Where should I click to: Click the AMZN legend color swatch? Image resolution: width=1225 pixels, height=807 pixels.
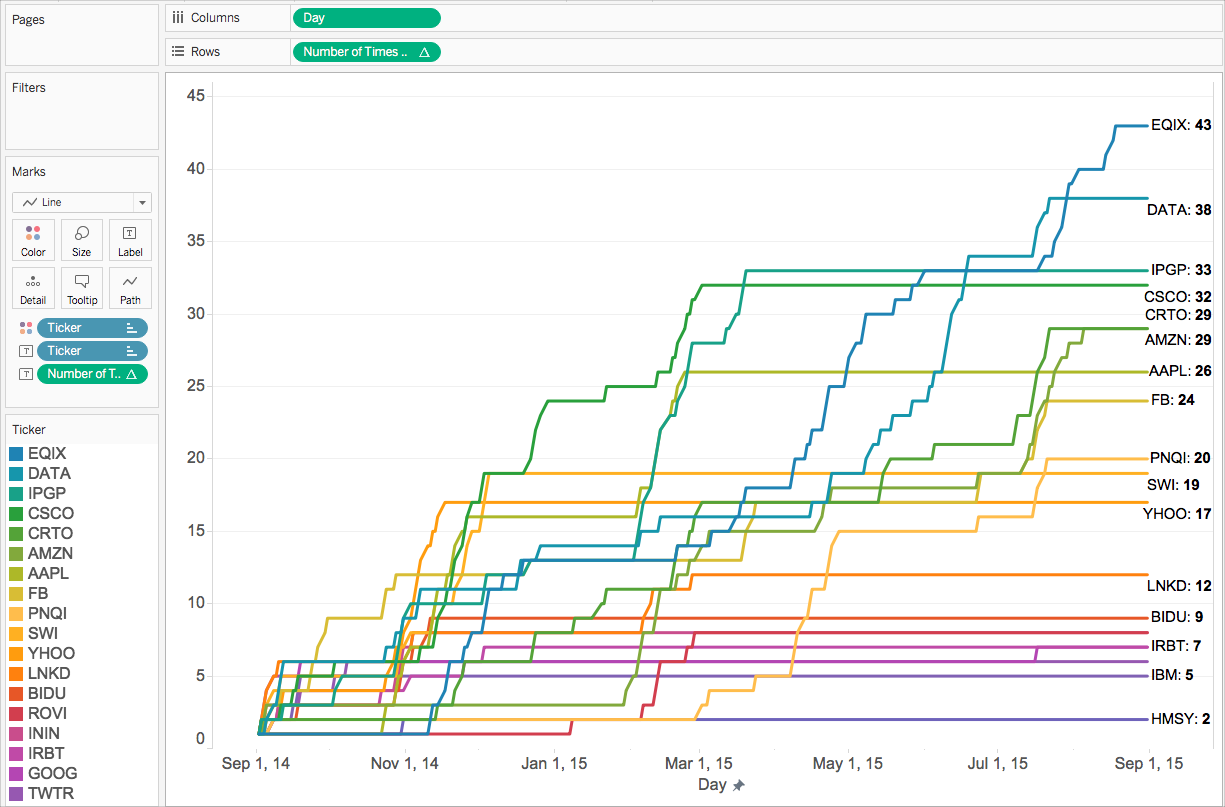coord(15,554)
